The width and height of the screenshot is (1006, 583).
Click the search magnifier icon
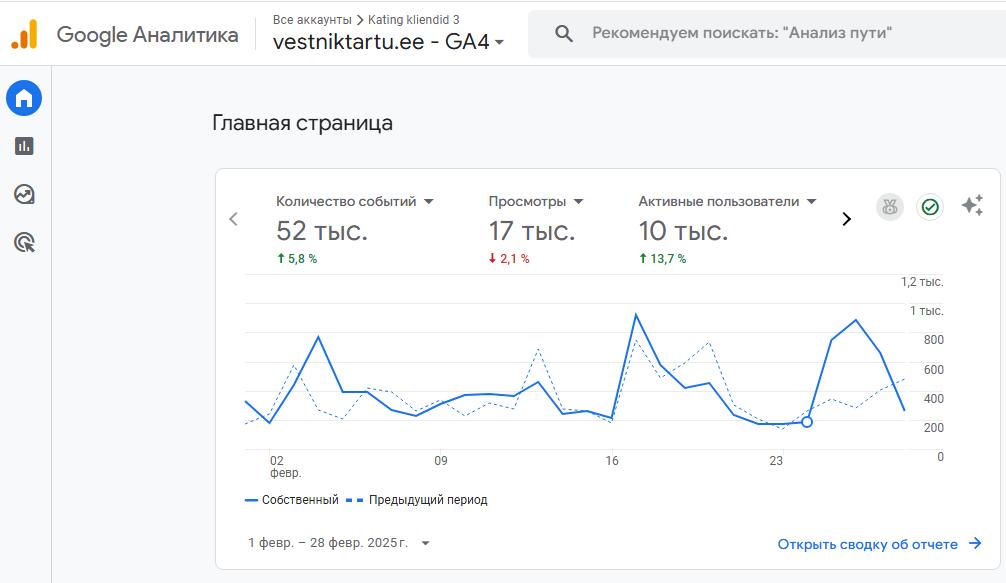(564, 33)
